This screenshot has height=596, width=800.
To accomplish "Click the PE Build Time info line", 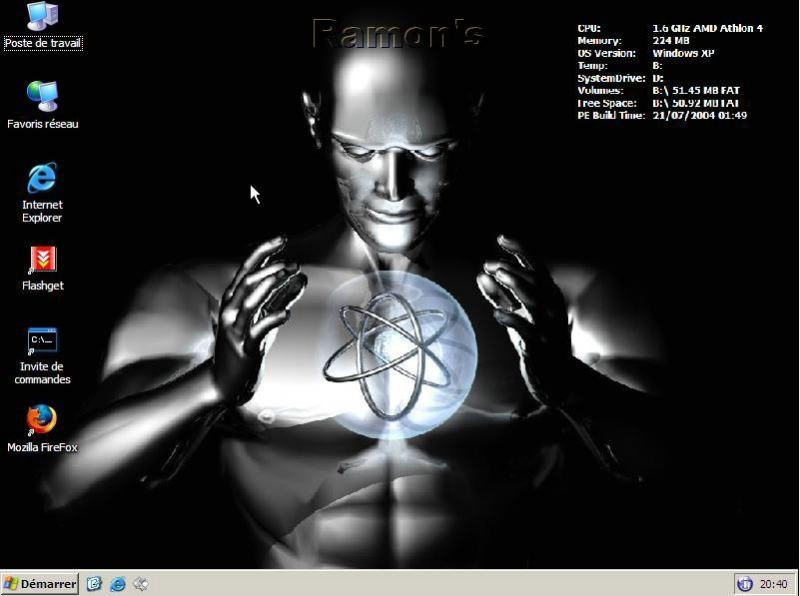I will pyautogui.click(x=662, y=115).
